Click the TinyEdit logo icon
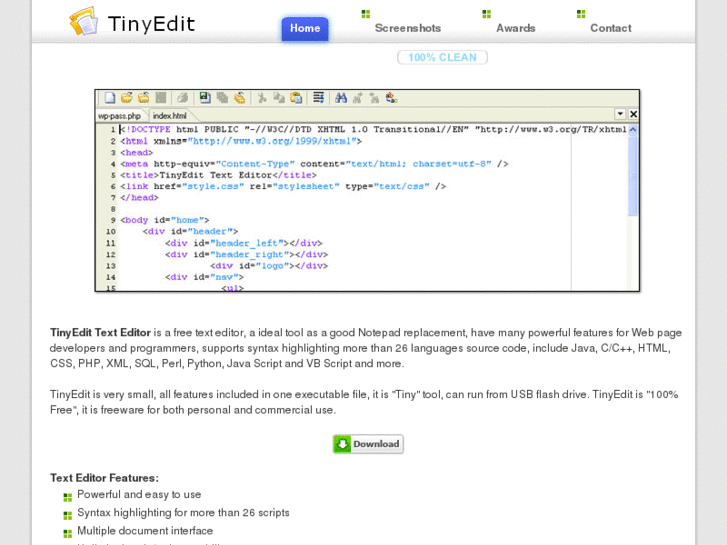Screen dimensions: 727x545 (x=84, y=21)
